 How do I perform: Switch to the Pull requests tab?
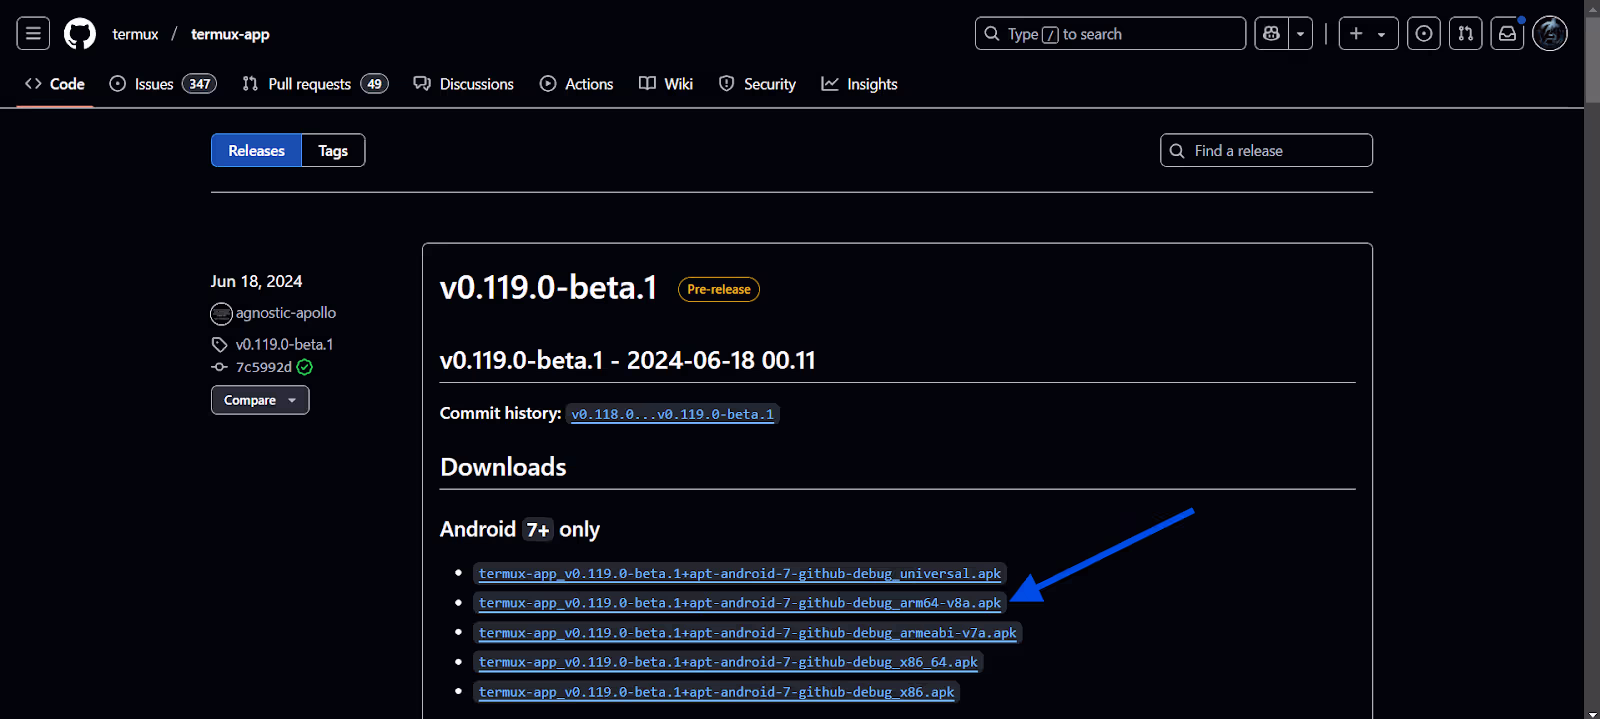click(315, 84)
